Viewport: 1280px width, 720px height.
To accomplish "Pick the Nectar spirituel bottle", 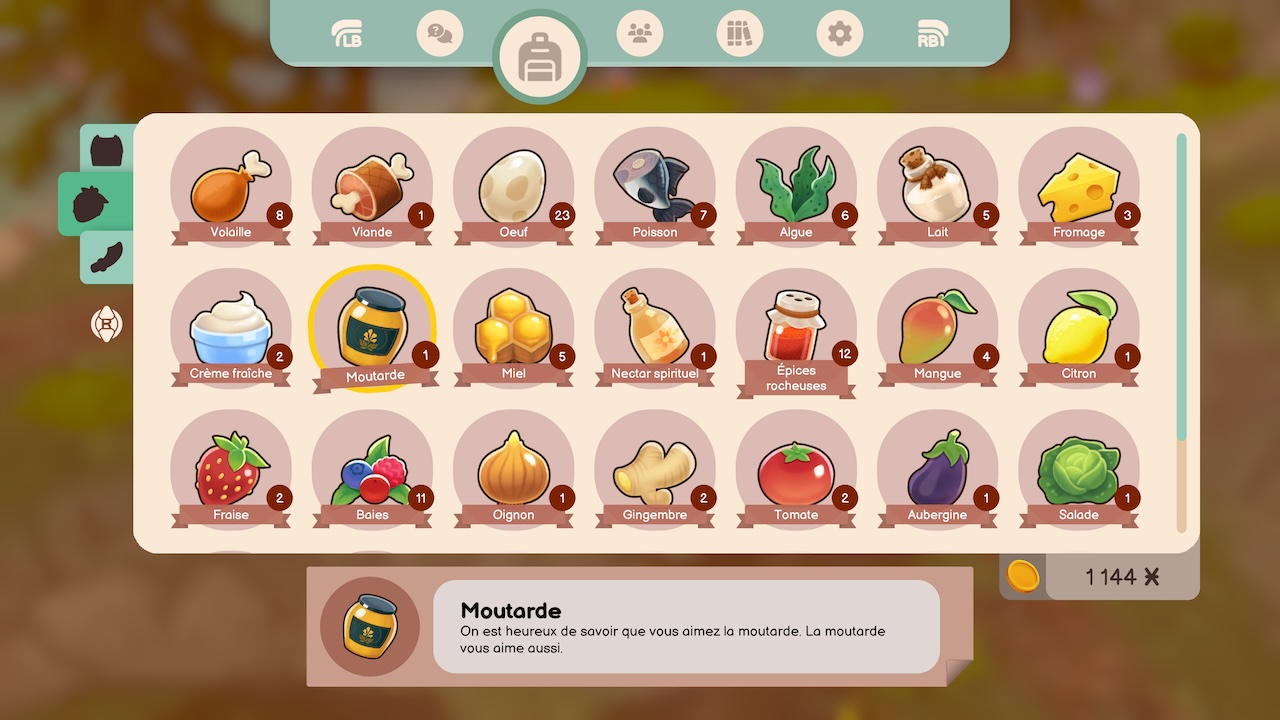I will pos(655,328).
